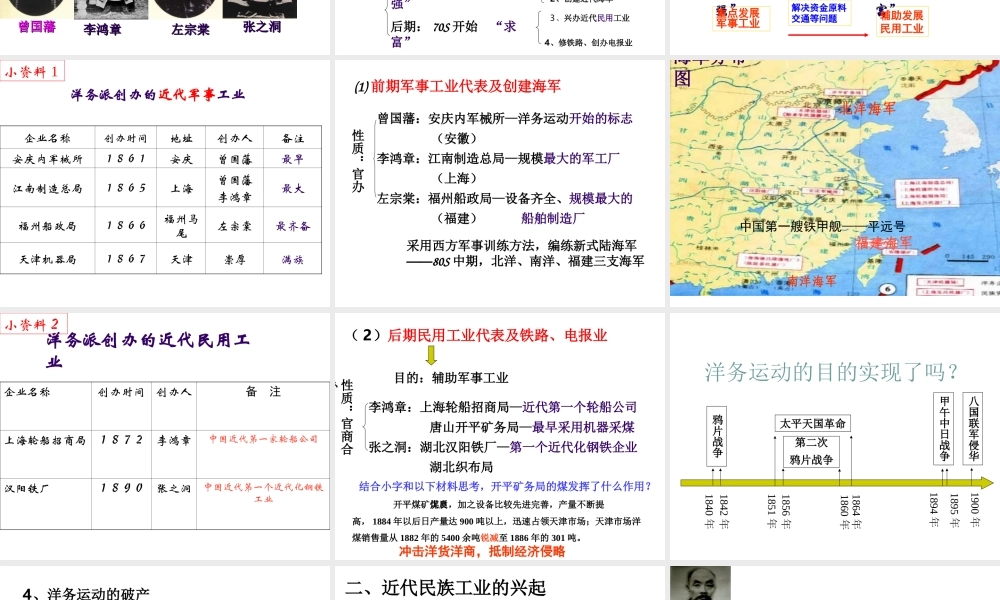Click the 福建海军 label on the map
Image resolution: width=1000 pixels, height=600 pixels.
(x=884, y=242)
